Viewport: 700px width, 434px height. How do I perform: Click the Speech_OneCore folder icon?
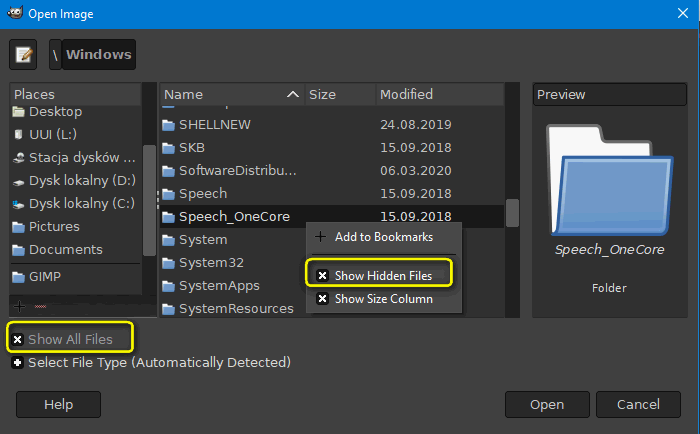tap(168, 217)
